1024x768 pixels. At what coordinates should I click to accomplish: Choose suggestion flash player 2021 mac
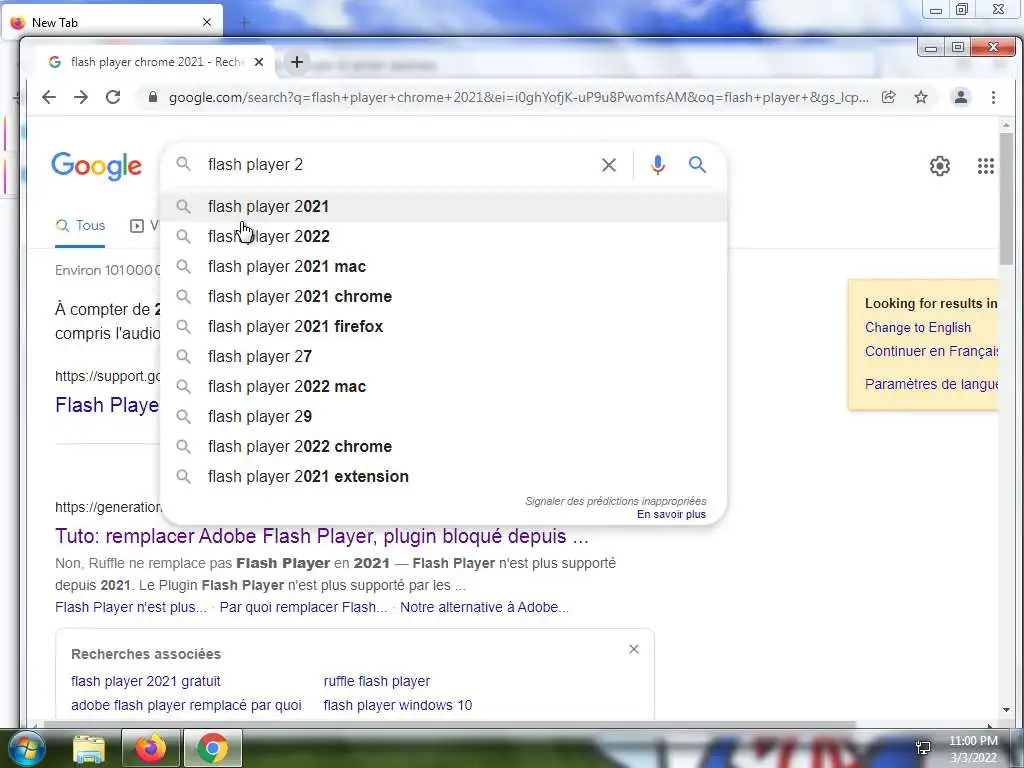[444, 266]
